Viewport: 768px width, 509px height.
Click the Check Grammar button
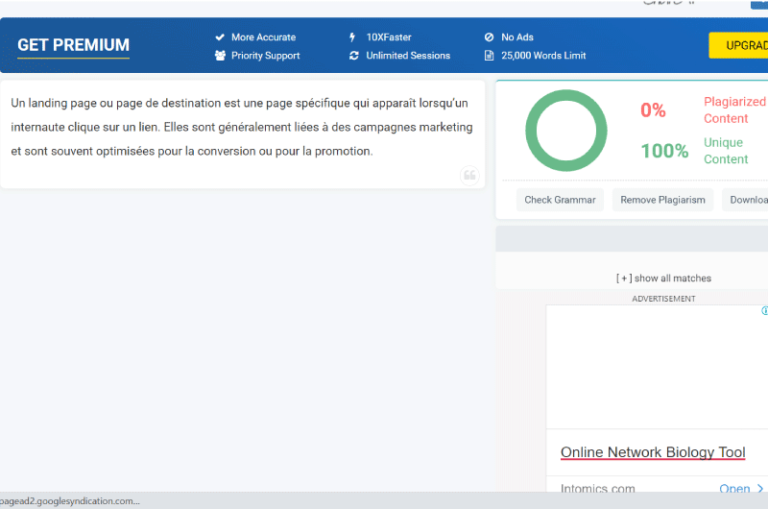click(560, 200)
